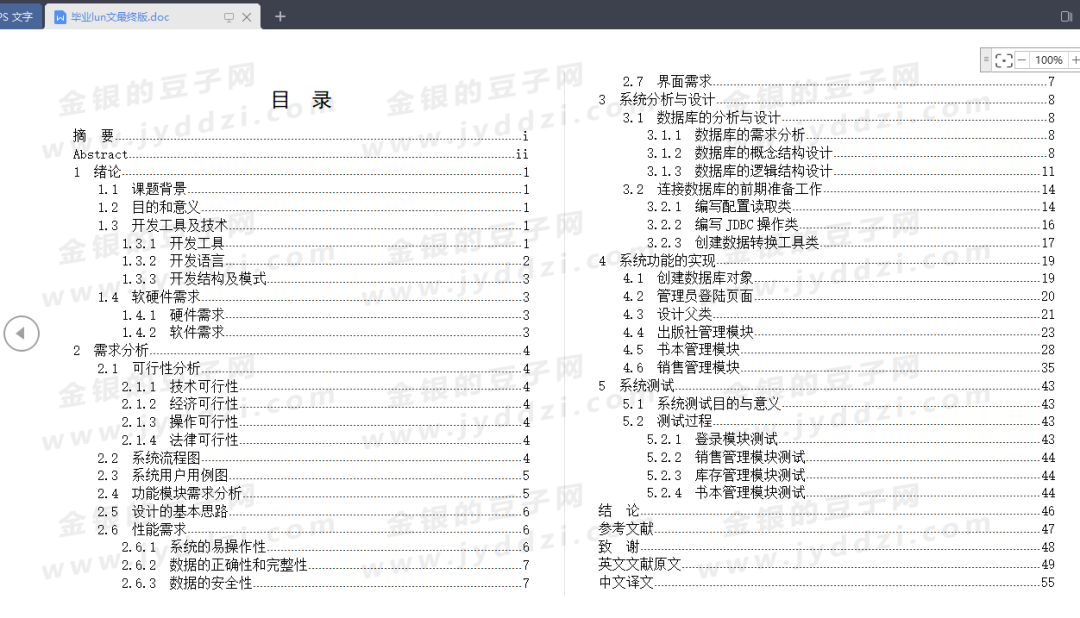Click the 2.1.1 技术可行性 entry
This screenshot has height=618, width=1080.
(x=325, y=386)
